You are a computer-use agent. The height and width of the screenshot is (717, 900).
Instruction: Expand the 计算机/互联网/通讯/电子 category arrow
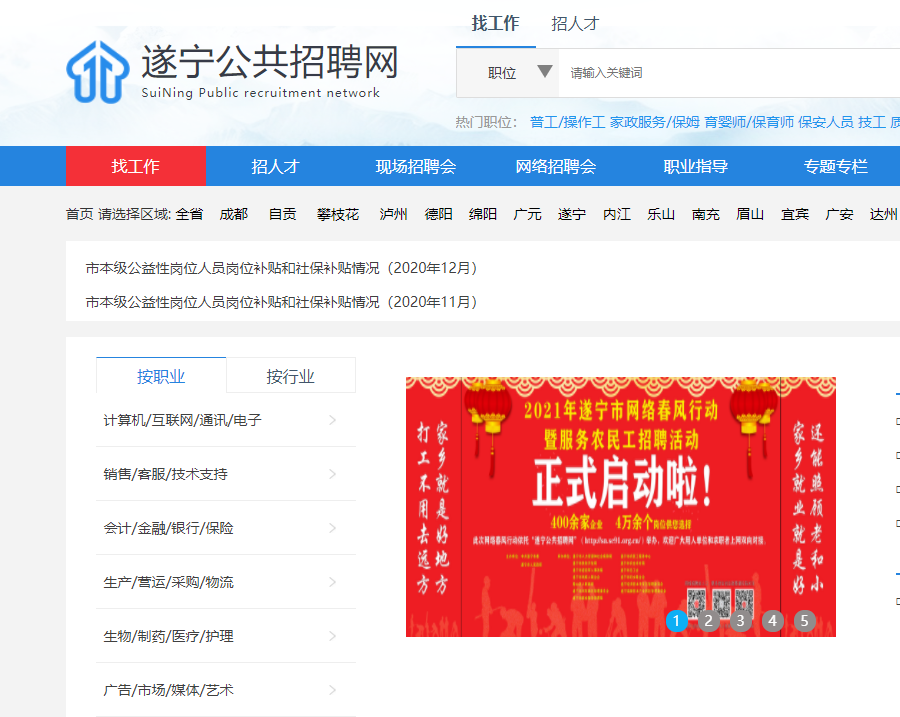tap(332, 420)
